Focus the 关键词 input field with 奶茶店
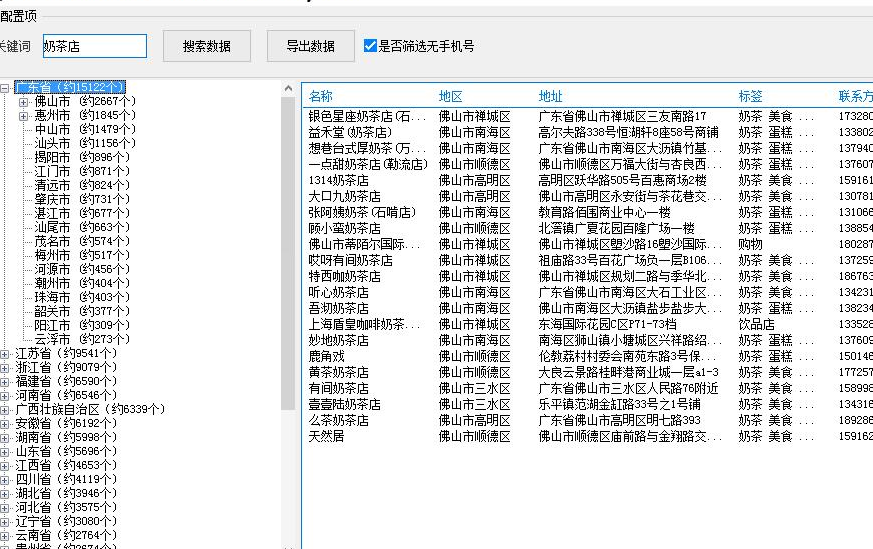873x549 pixels. 95,46
